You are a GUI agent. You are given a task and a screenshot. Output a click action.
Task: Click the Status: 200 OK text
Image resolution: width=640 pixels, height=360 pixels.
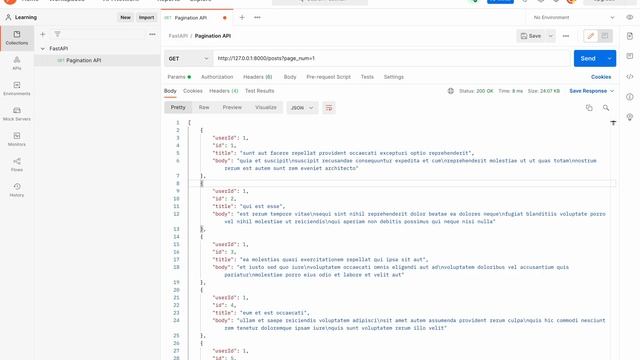(476, 91)
